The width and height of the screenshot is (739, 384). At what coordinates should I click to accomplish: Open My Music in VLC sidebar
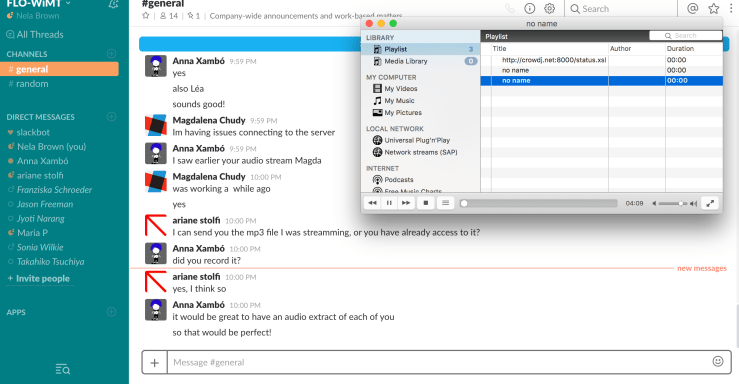(394, 101)
